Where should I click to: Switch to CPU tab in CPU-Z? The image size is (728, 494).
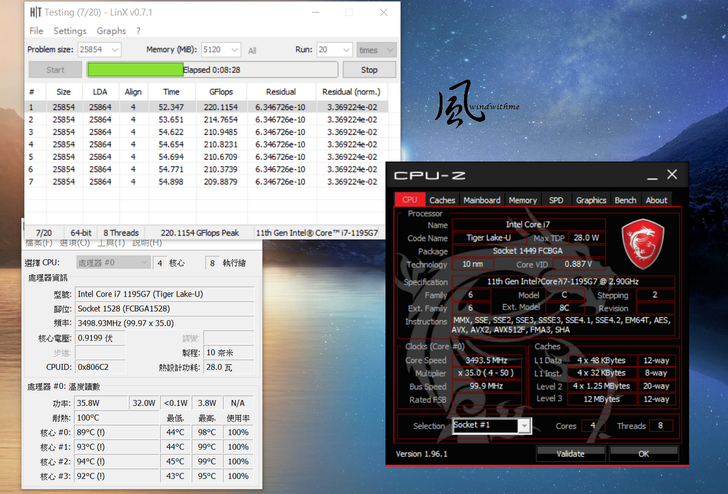click(410, 200)
